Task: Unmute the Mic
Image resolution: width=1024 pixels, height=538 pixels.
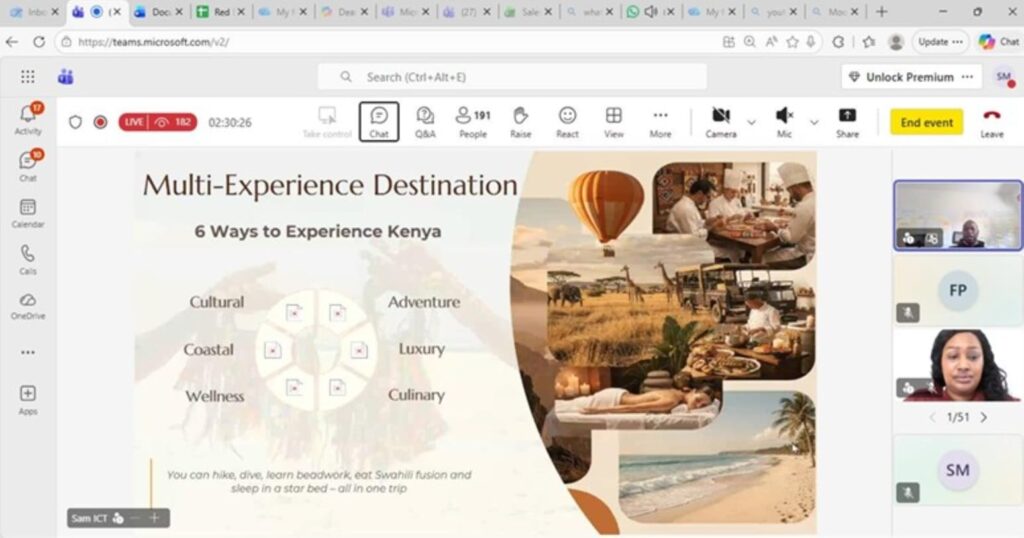Action: tap(784, 122)
